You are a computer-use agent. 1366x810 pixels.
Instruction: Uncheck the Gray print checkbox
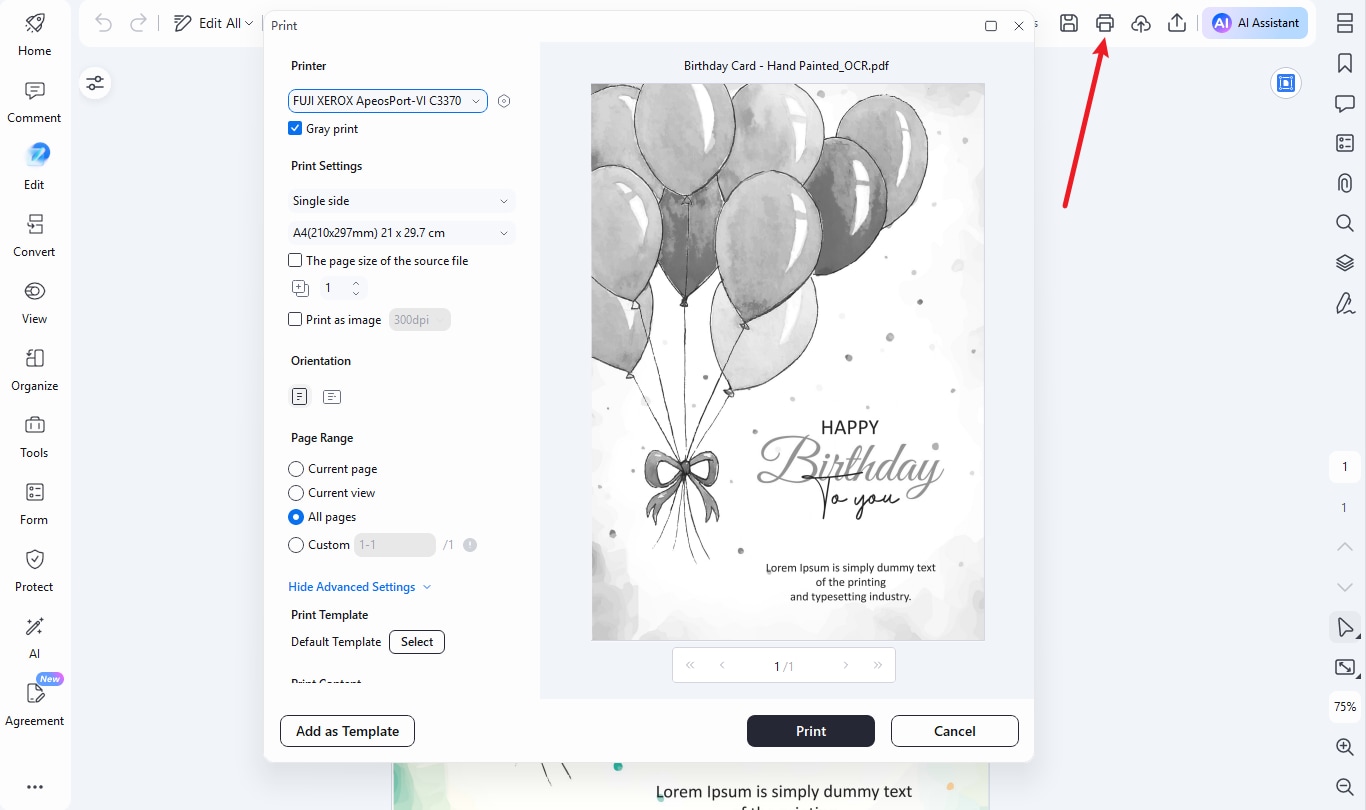[x=295, y=128]
